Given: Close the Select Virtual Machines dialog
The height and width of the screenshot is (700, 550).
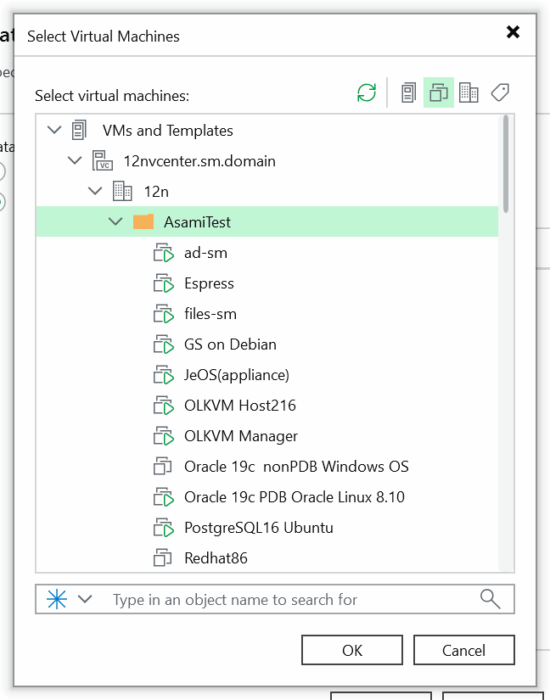Looking at the screenshot, I should pos(513,32).
